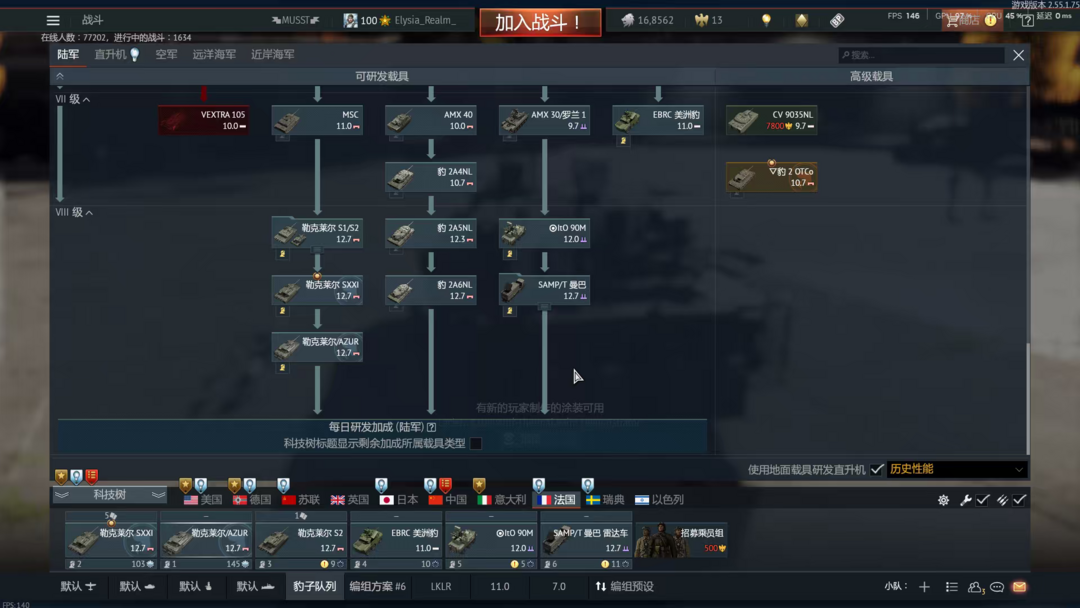Collapse the VIII 级 rank section

88,213
